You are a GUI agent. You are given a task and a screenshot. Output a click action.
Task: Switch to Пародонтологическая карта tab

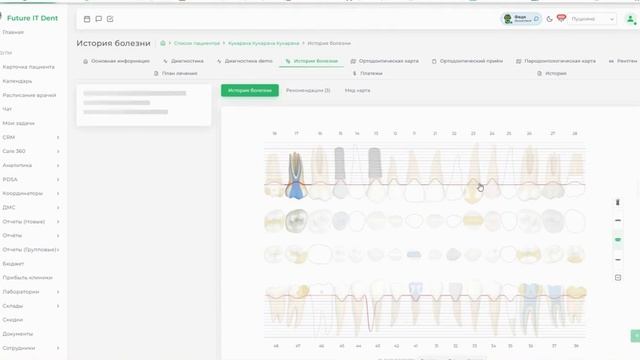click(556, 61)
